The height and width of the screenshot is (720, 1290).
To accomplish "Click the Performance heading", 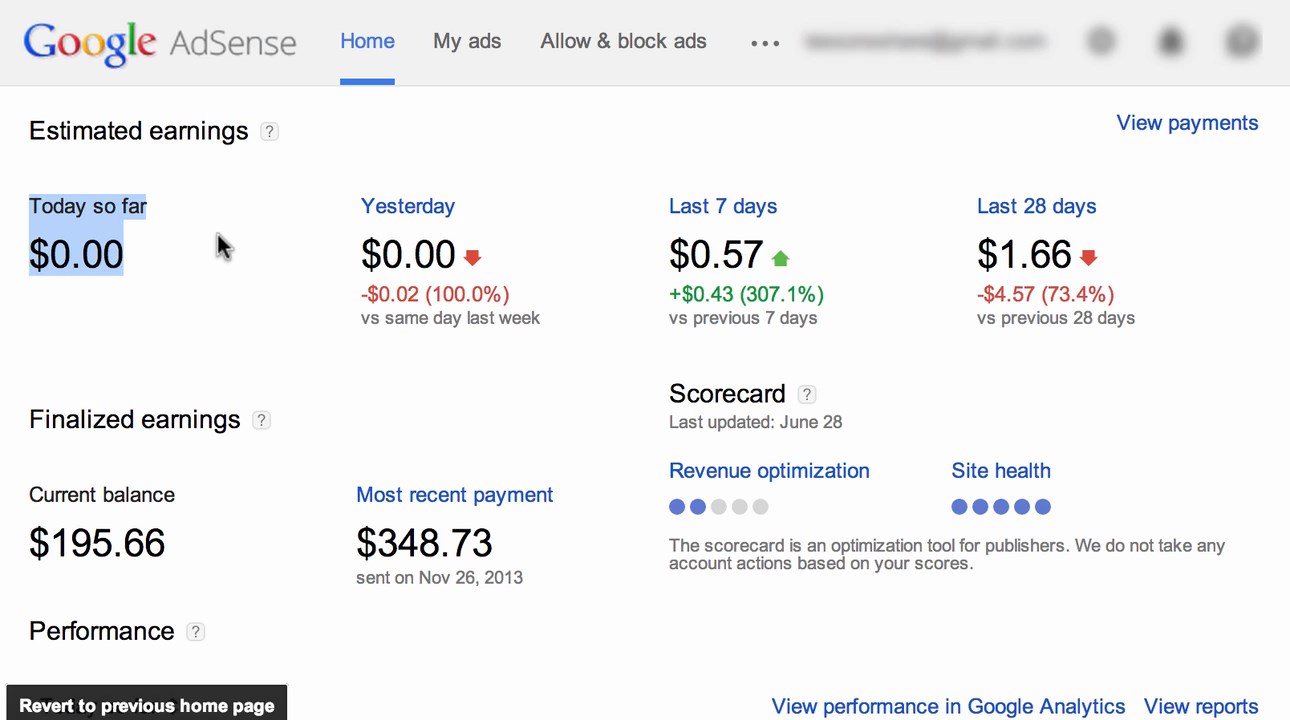I will tap(101, 632).
